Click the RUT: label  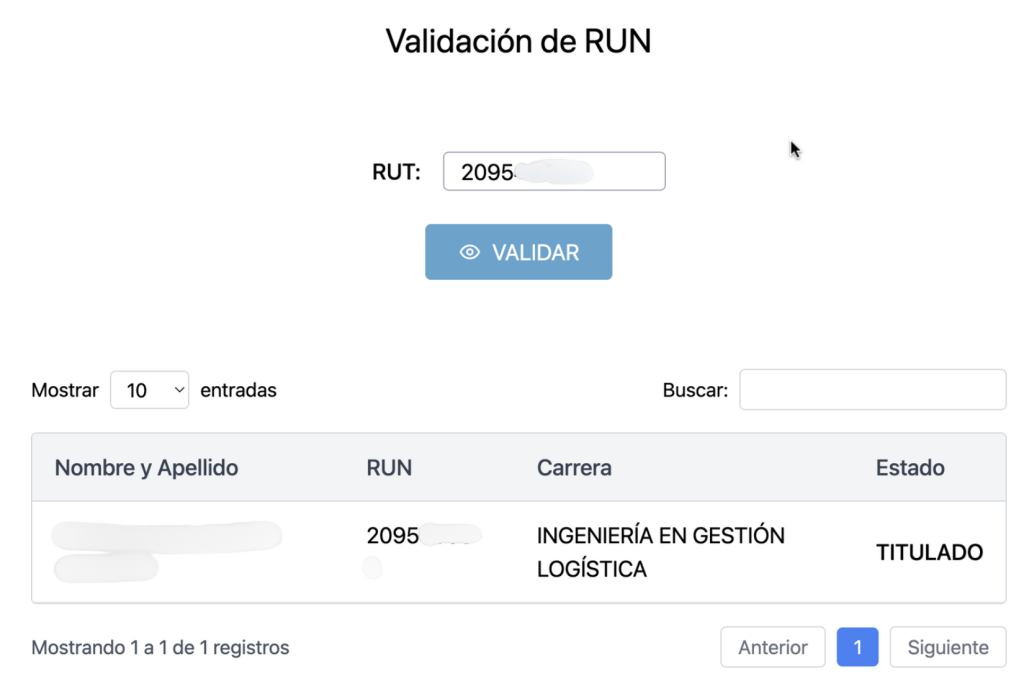[x=396, y=172]
